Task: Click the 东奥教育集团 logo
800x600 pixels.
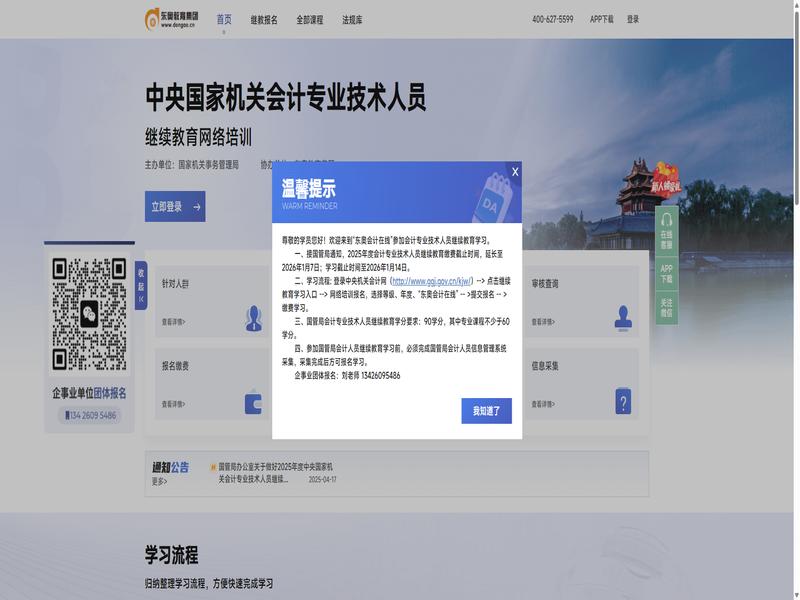Action: pyautogui.click(x=172, y=18)
